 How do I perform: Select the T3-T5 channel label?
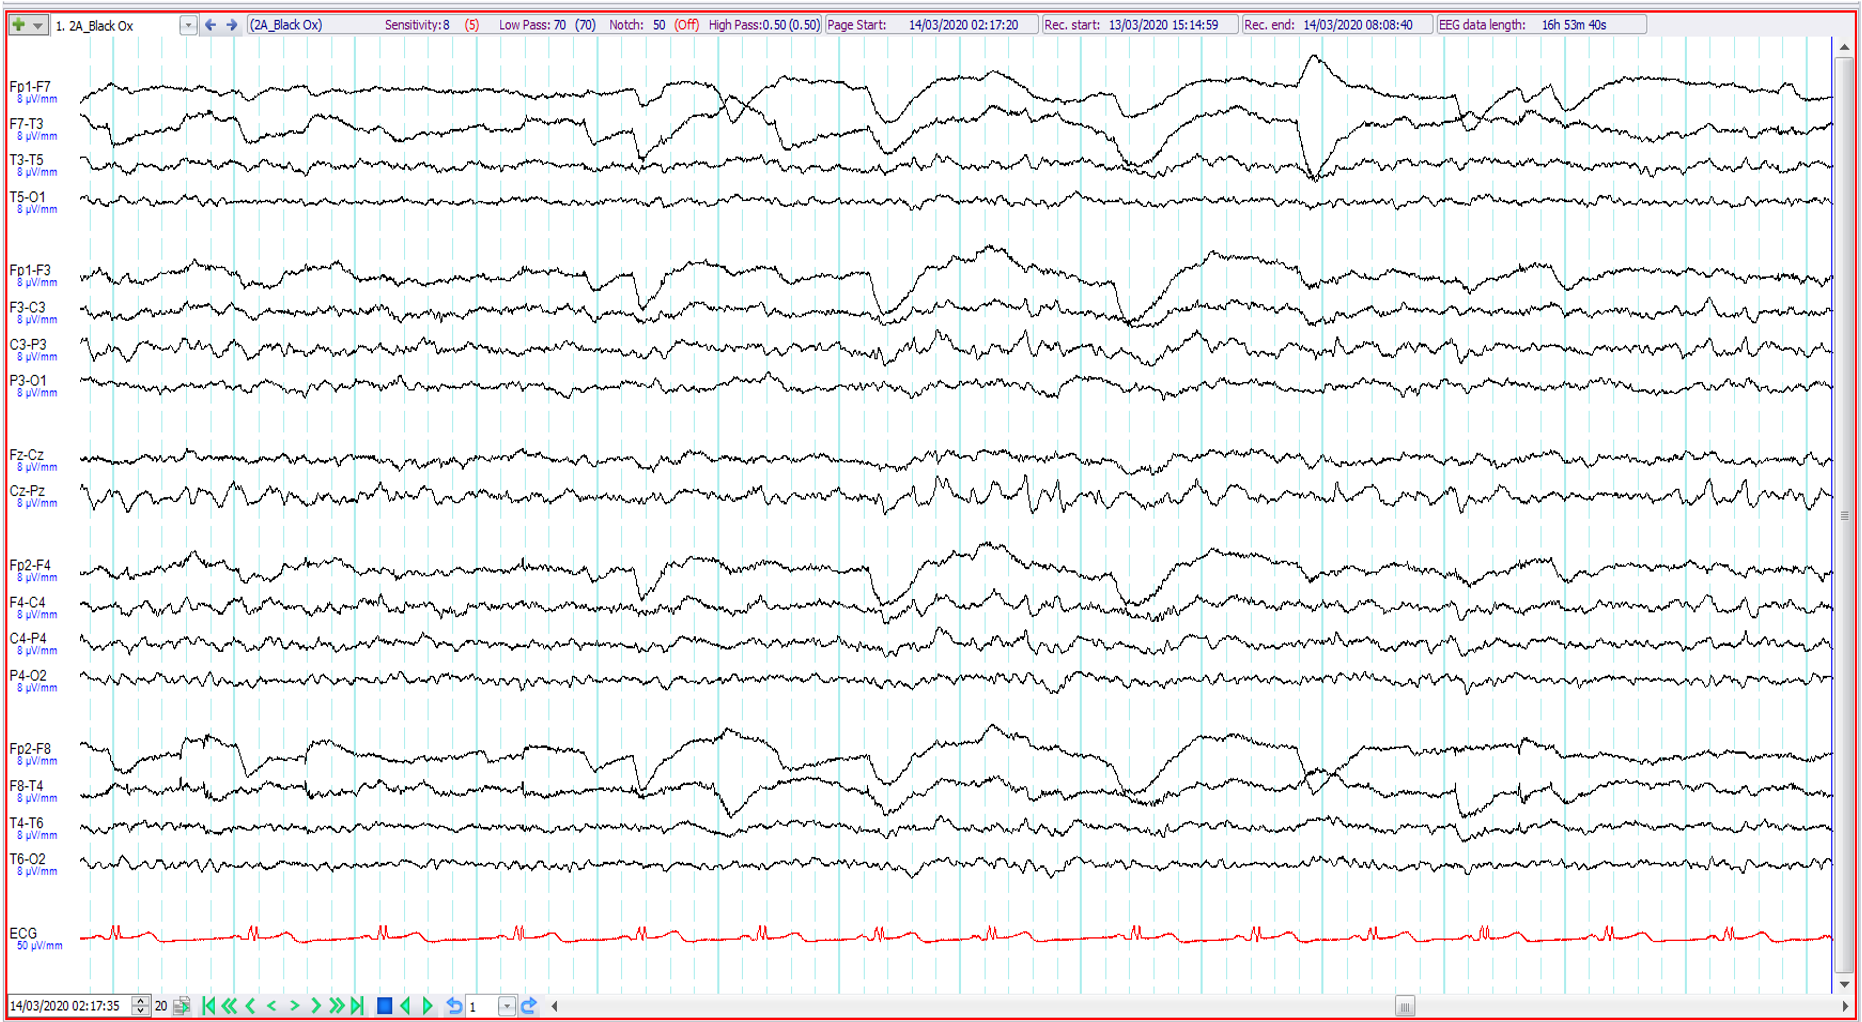coord(27,160)
